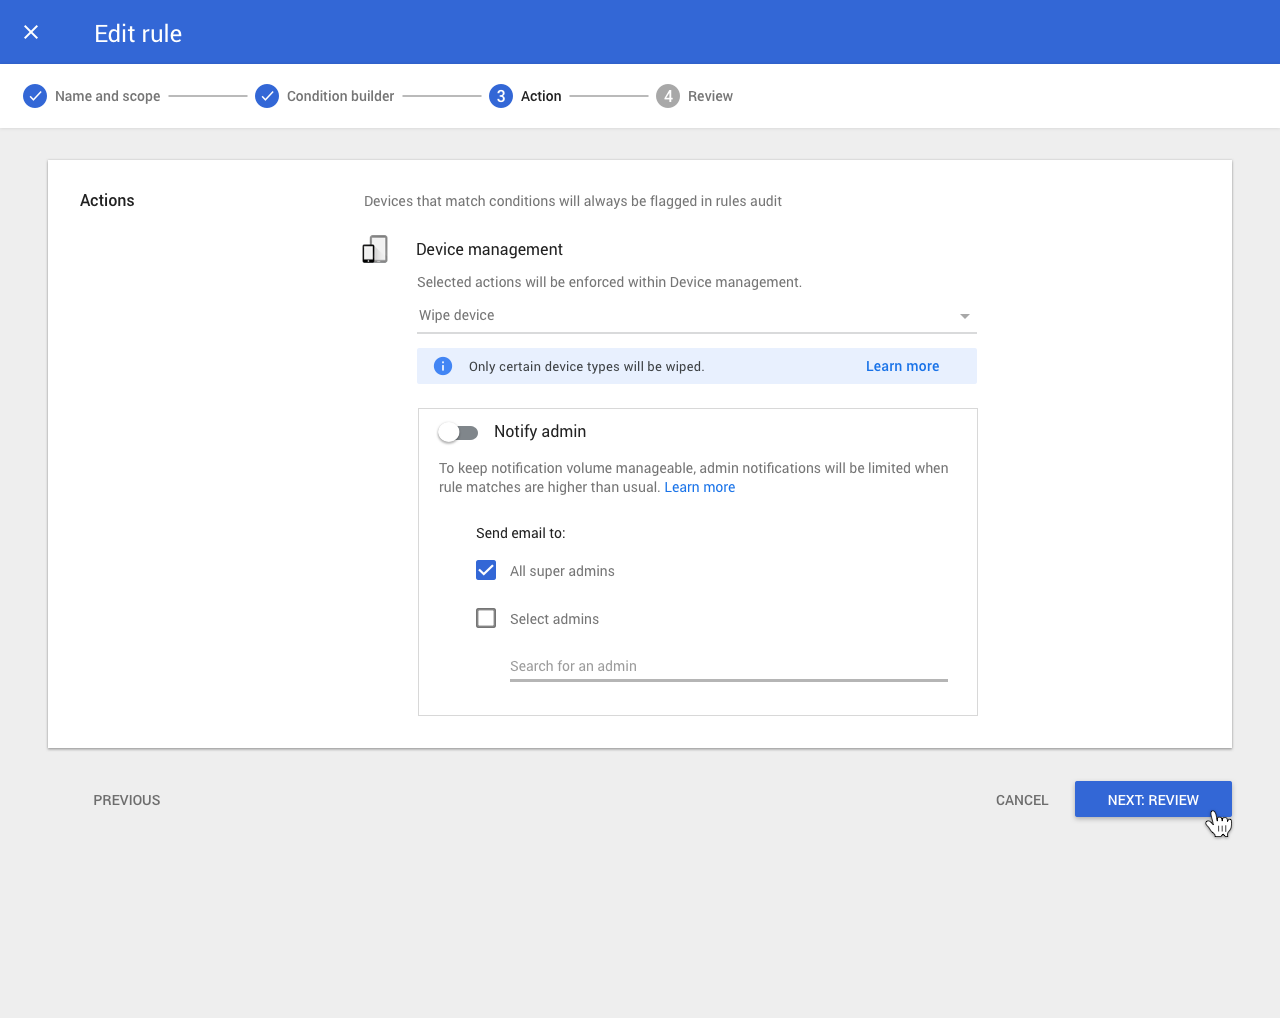Image resolution: width=1280 pixels, height=1018 pixels.
Task: Click Learn more about notification limits
Action: [x=699, y=487]
